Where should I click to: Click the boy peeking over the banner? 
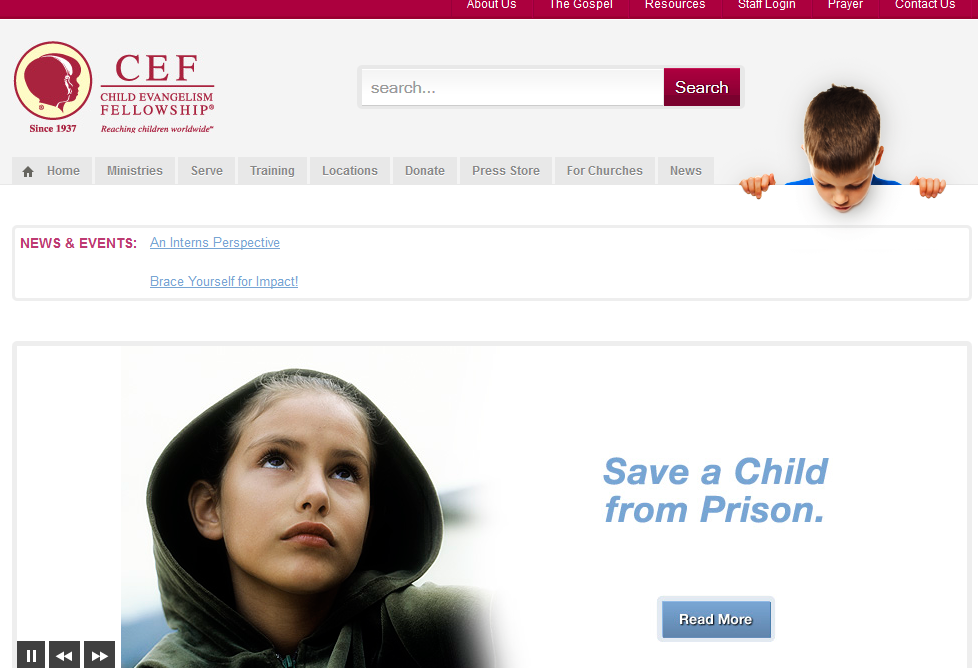[x=842, y=150]
